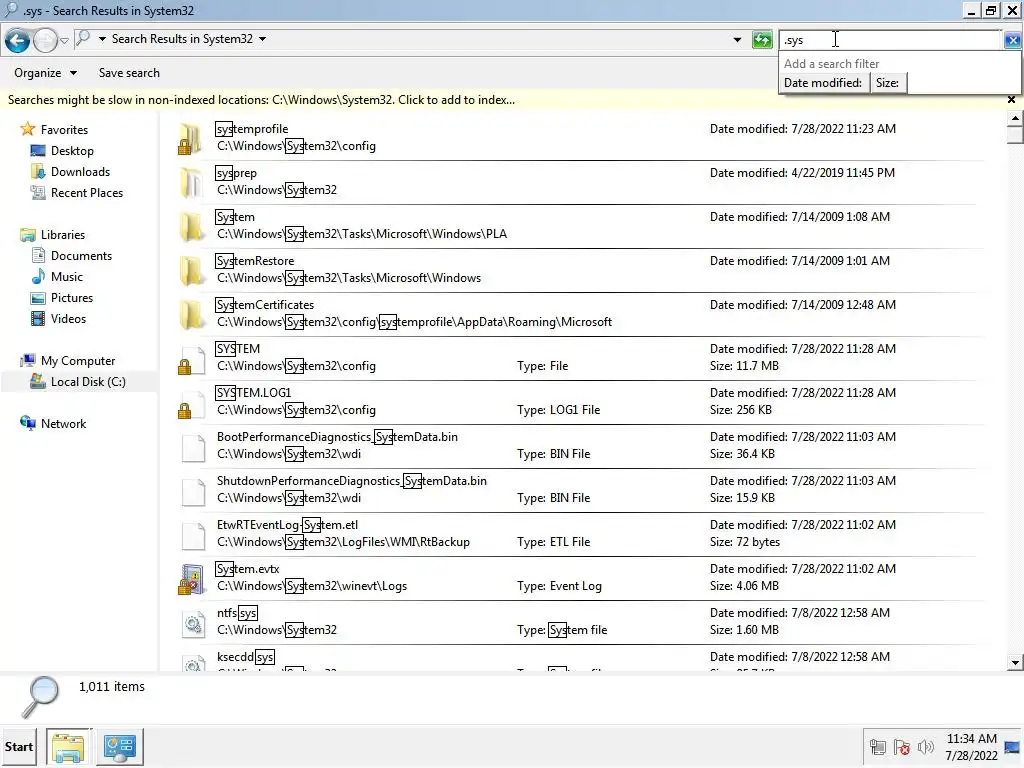This screenshot has height=768, width=1024.
Task: Click the magnifier icon in address bar
Action: (83, 39)
